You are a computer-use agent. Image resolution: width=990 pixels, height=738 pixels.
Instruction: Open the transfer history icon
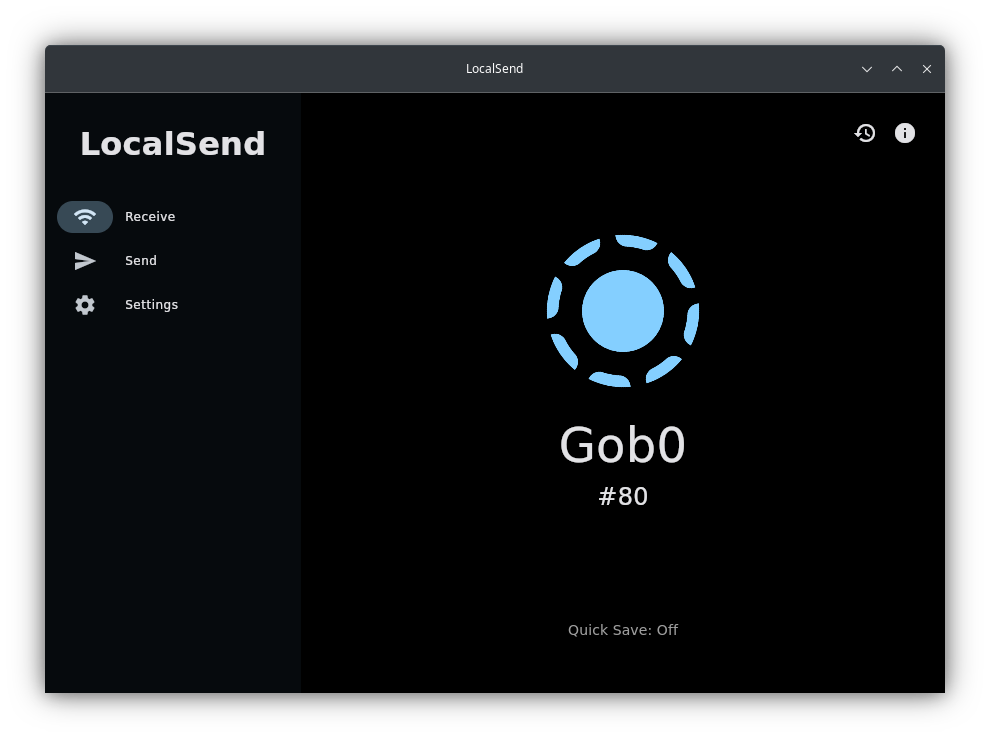[x=865, y=133]
